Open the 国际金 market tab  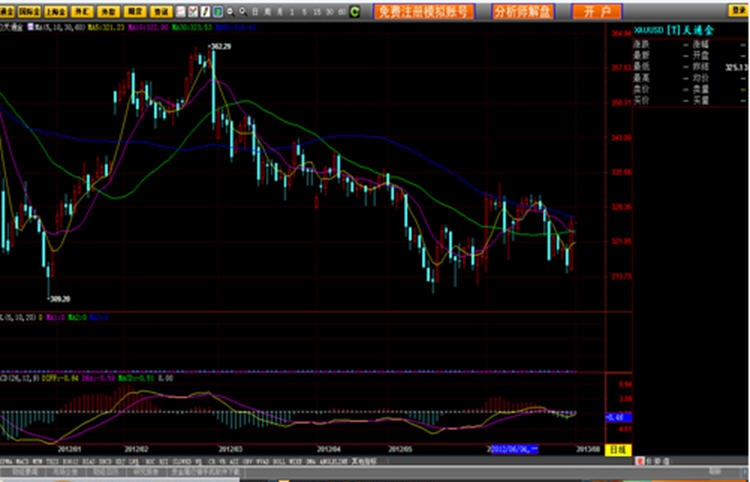pyautogui.click(x=29, y=11)
